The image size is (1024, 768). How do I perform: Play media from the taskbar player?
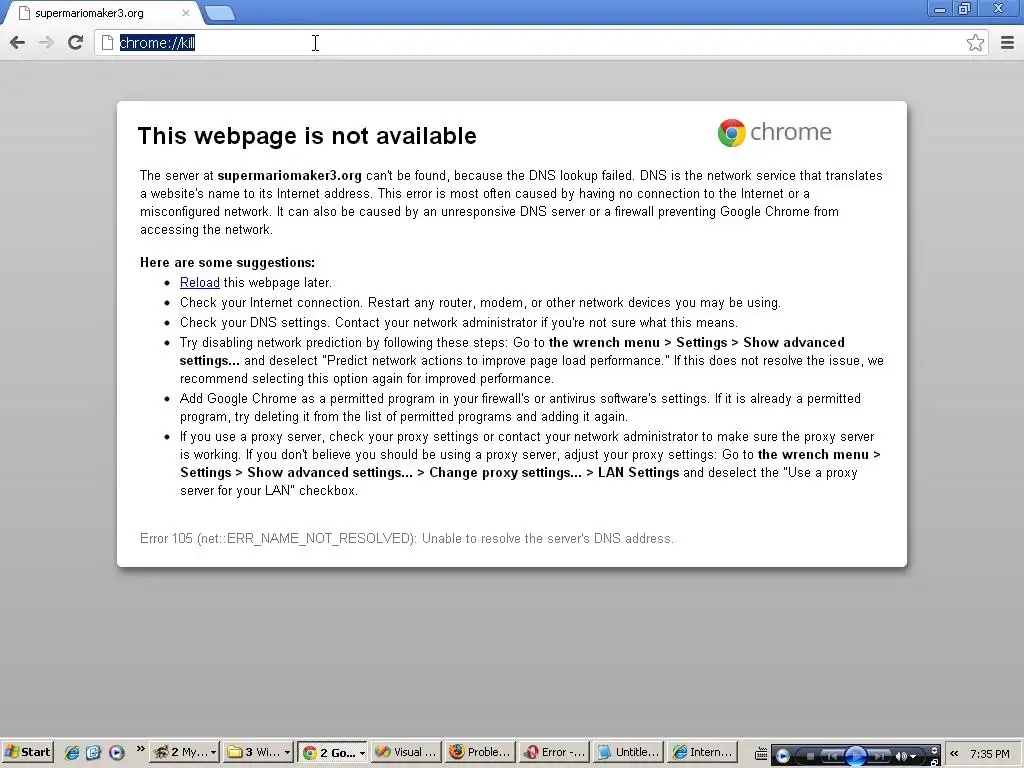(856, 756)
